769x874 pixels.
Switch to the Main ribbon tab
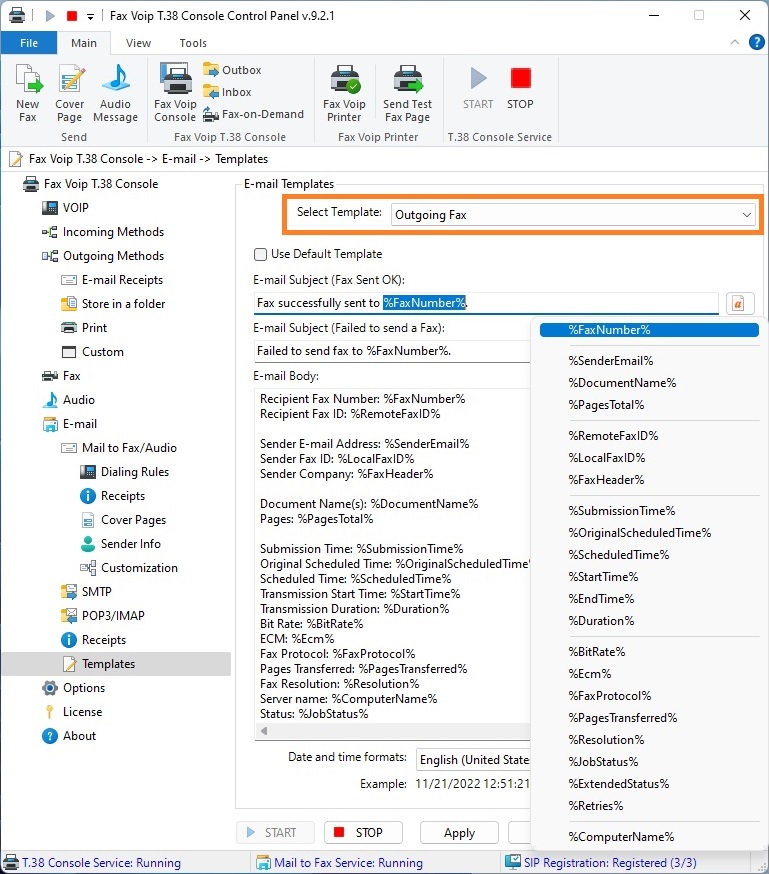pos(84,42)
